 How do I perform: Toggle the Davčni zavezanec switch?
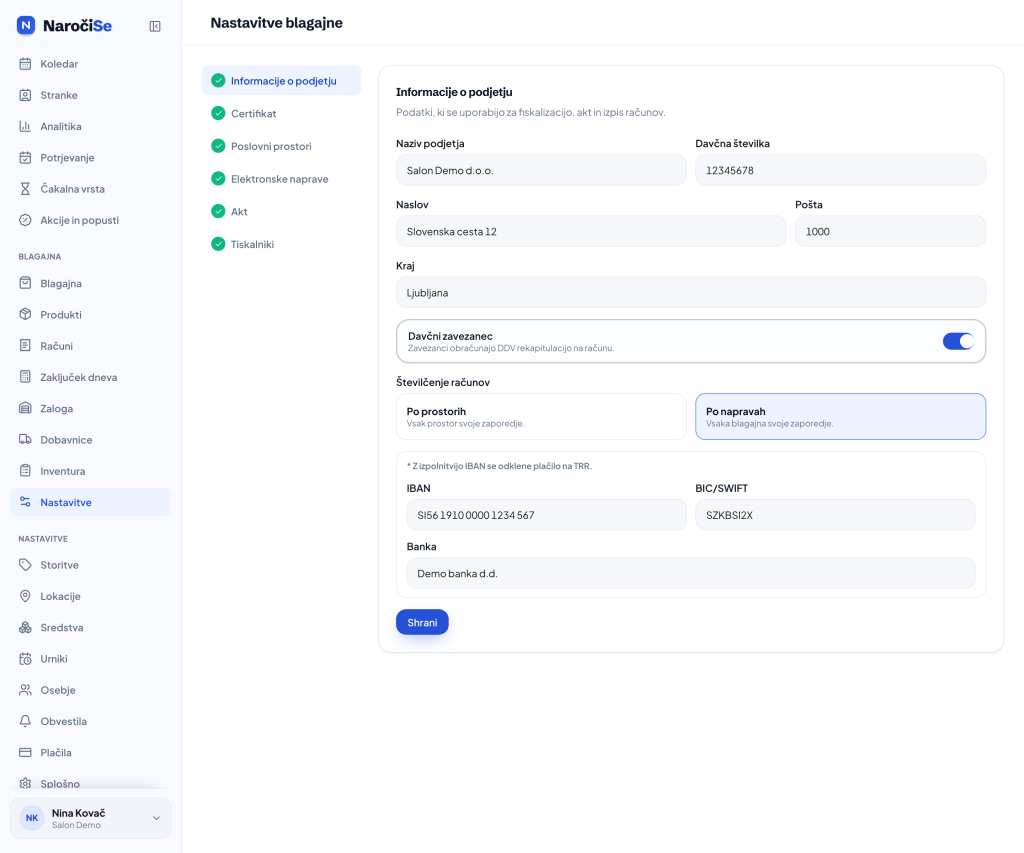click(958, 341)
